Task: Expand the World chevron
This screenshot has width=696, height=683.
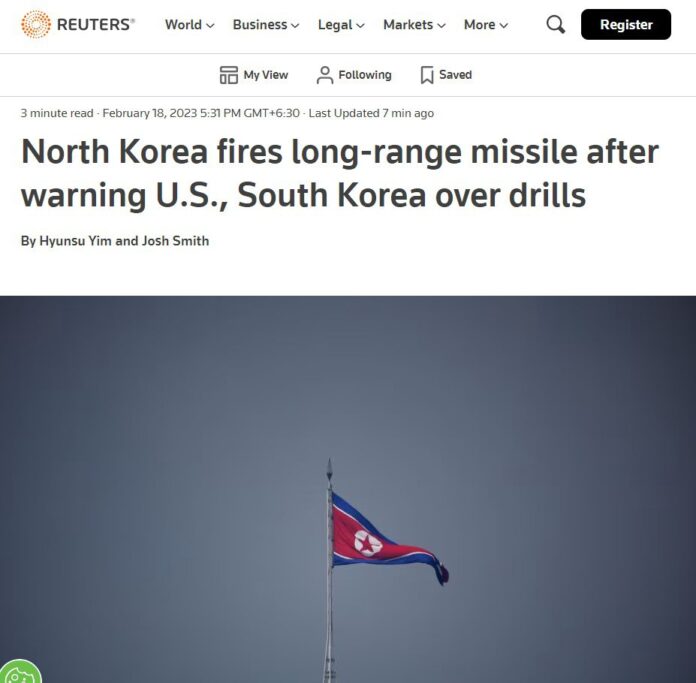Action: tap(210, 26)
